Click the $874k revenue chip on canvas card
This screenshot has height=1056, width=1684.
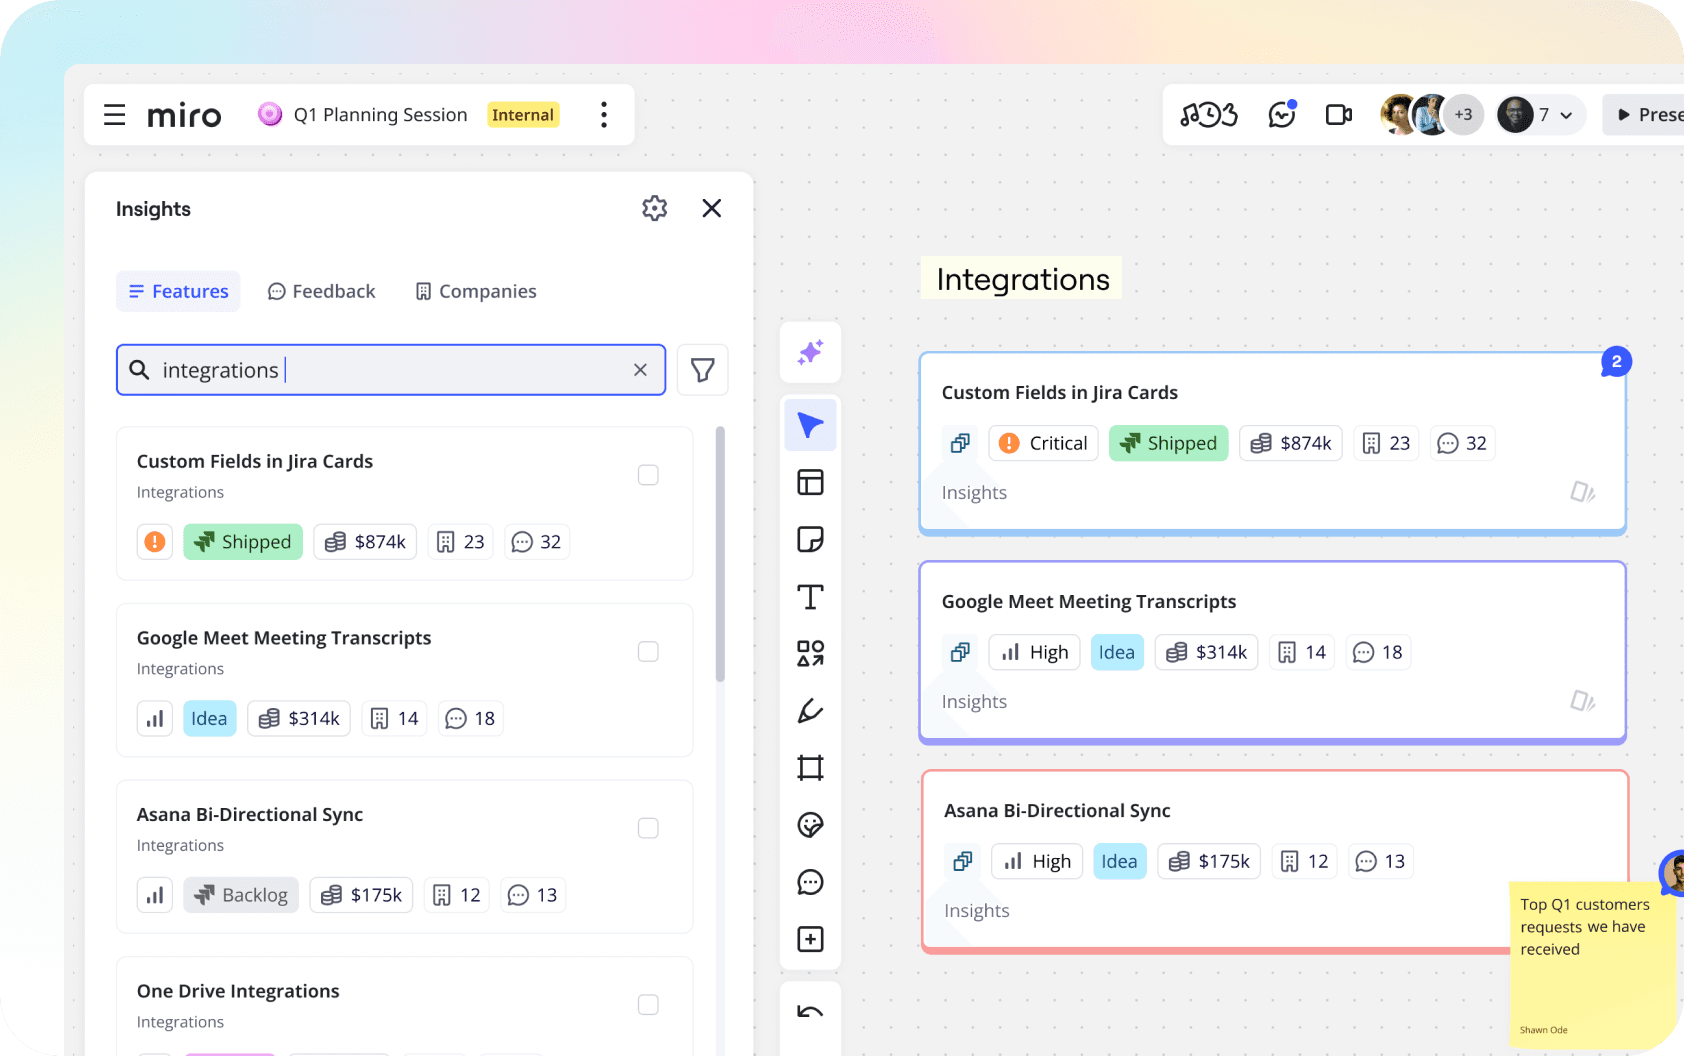coord(1291,443)
